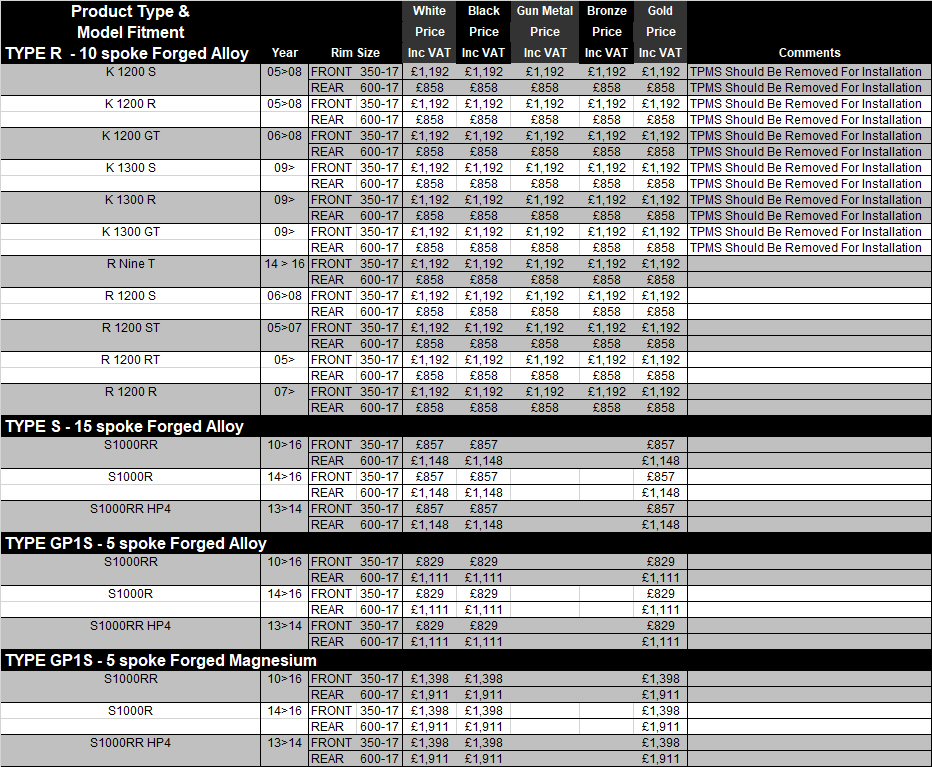
Task: Select the '350-17' rim size for R 1200 S
Action: coord(379,296)
